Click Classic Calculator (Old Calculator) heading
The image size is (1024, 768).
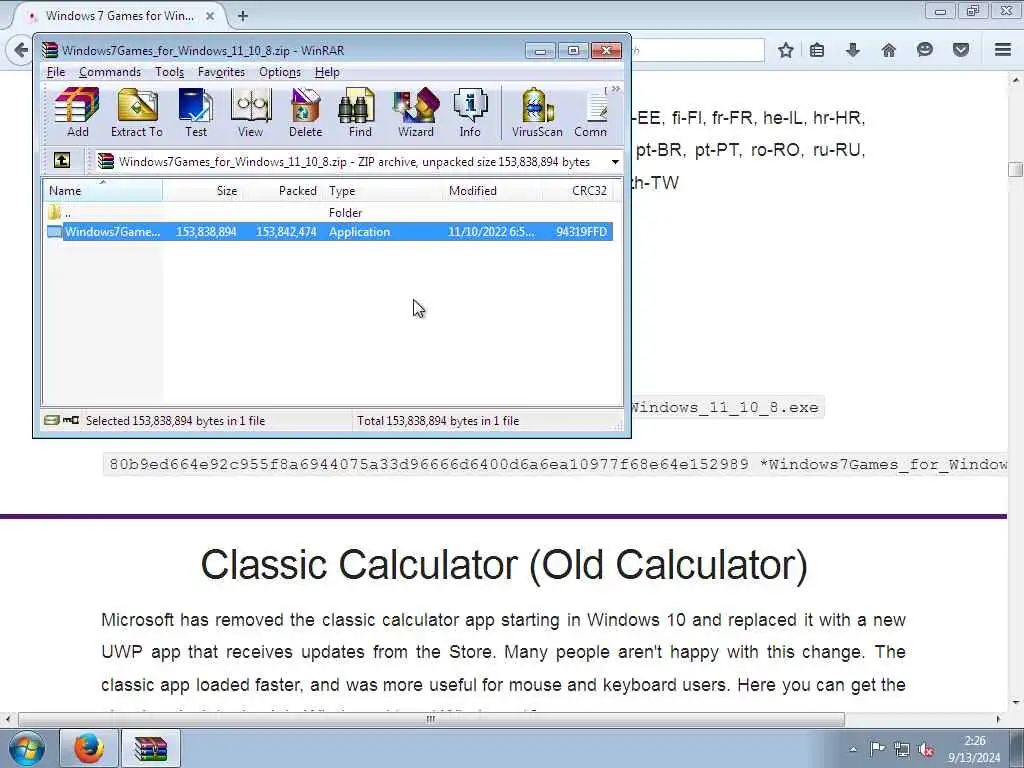coord(504,564)
